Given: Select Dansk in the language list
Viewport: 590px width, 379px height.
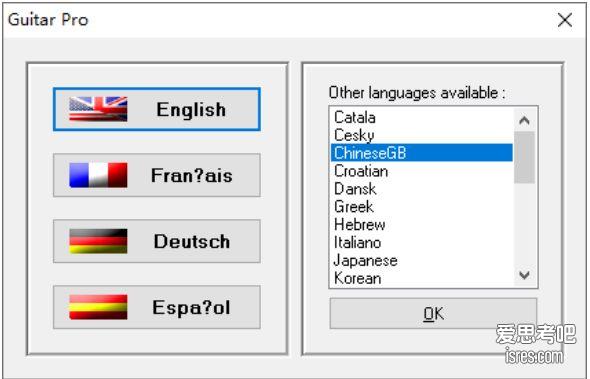Looking at the screenshot, I should (x=421, y=189).
